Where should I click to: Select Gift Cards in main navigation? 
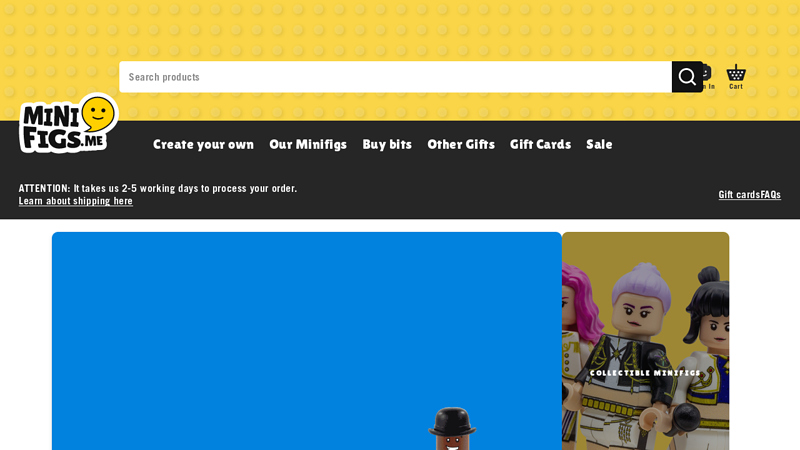540,144
